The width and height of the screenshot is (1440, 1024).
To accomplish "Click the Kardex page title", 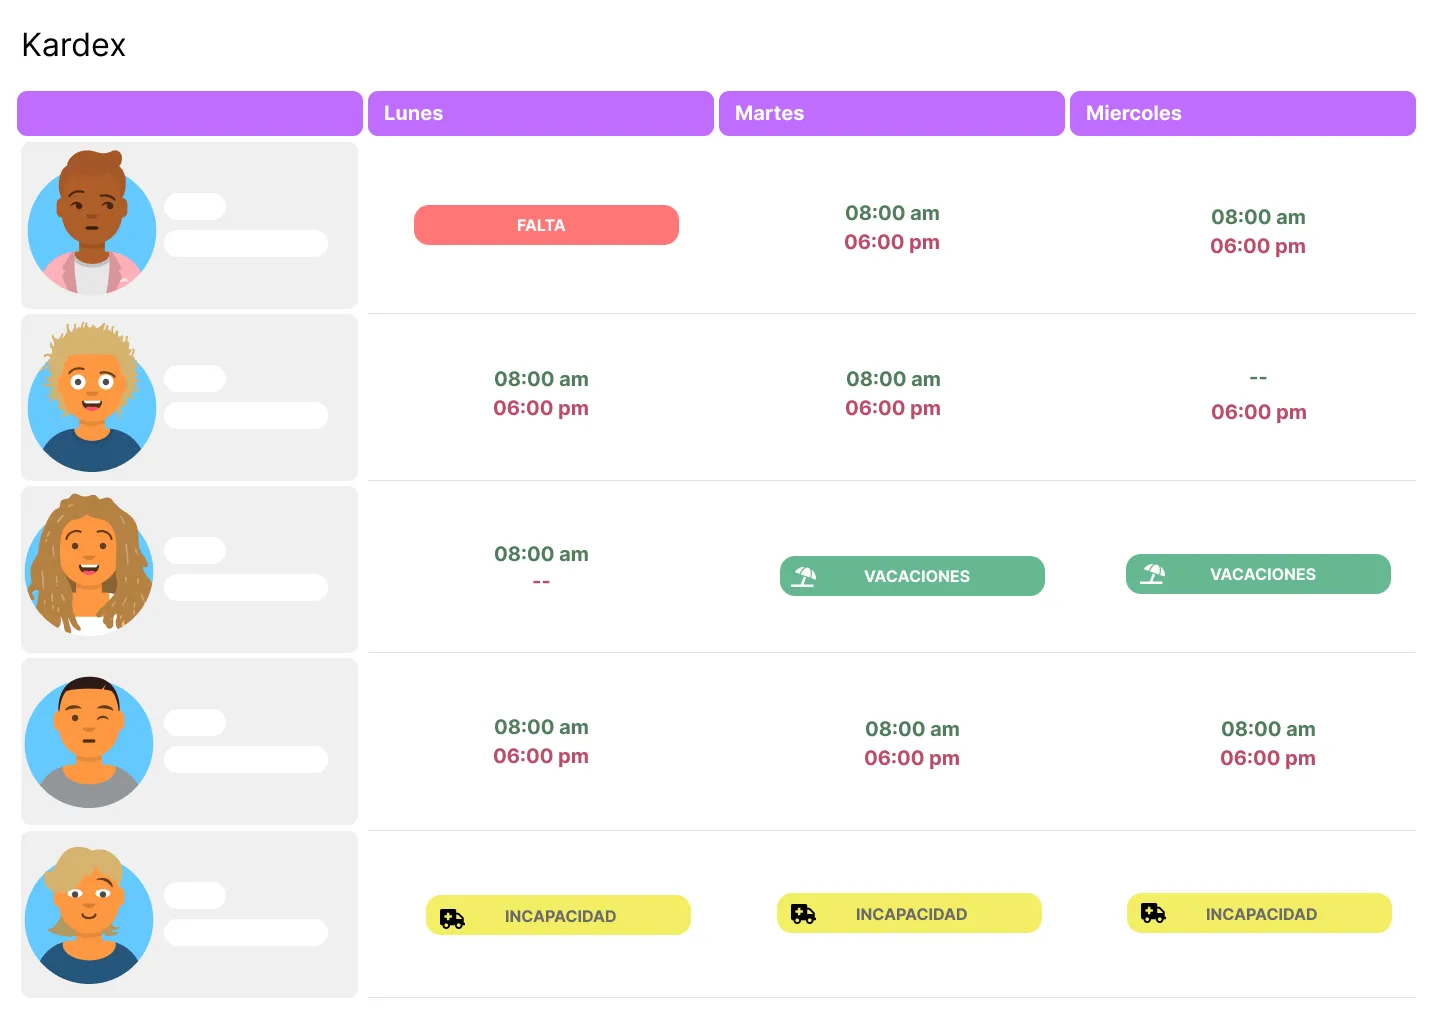I will 74,45.
